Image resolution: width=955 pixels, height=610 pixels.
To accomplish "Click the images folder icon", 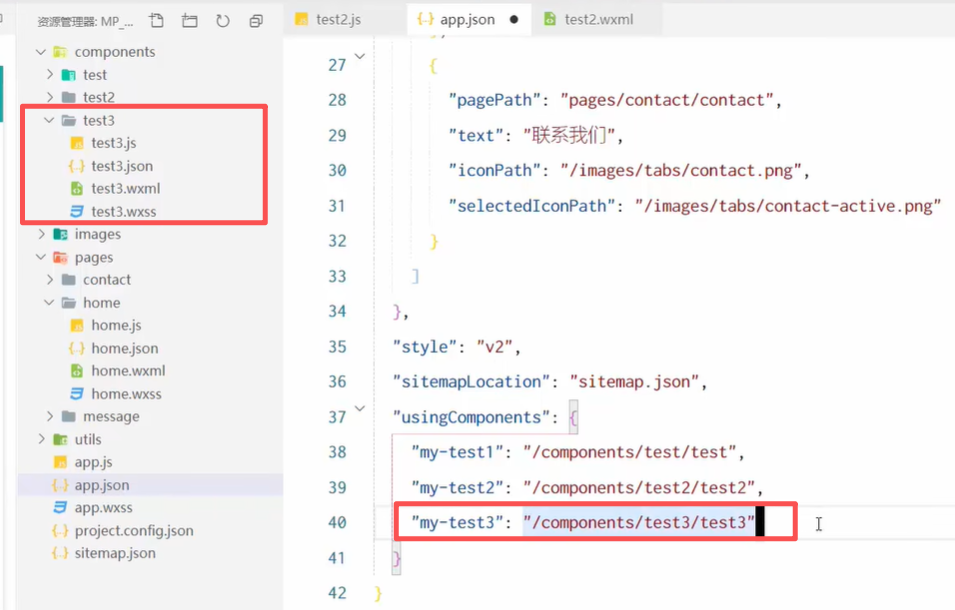I will pyautogui.click(x=60, y=234).
